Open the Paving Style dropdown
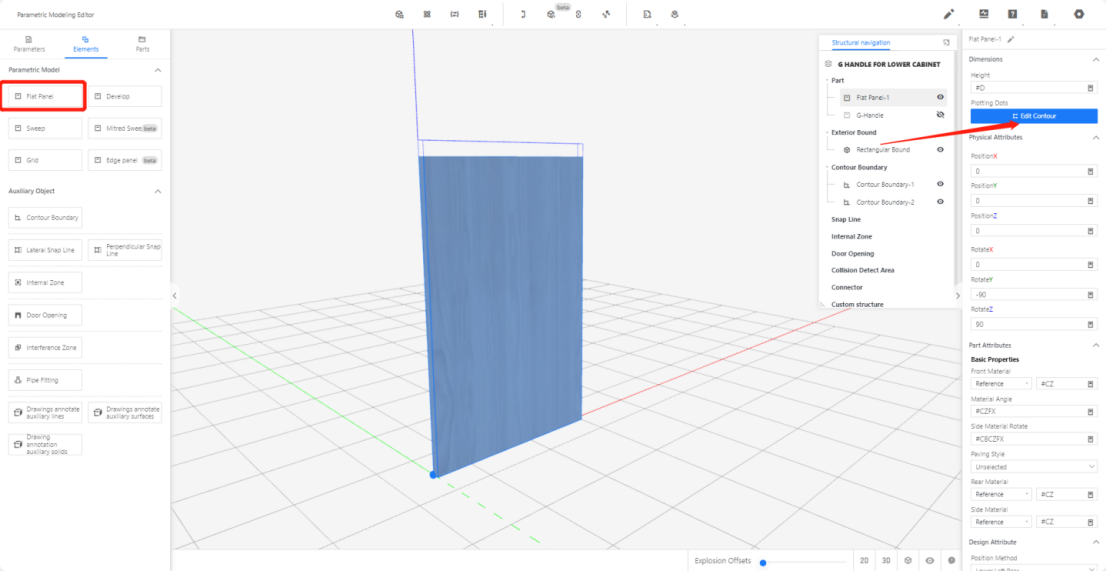Image resolution: width=1107 pixels, height=571 pixels. (x=1033, y=466)
